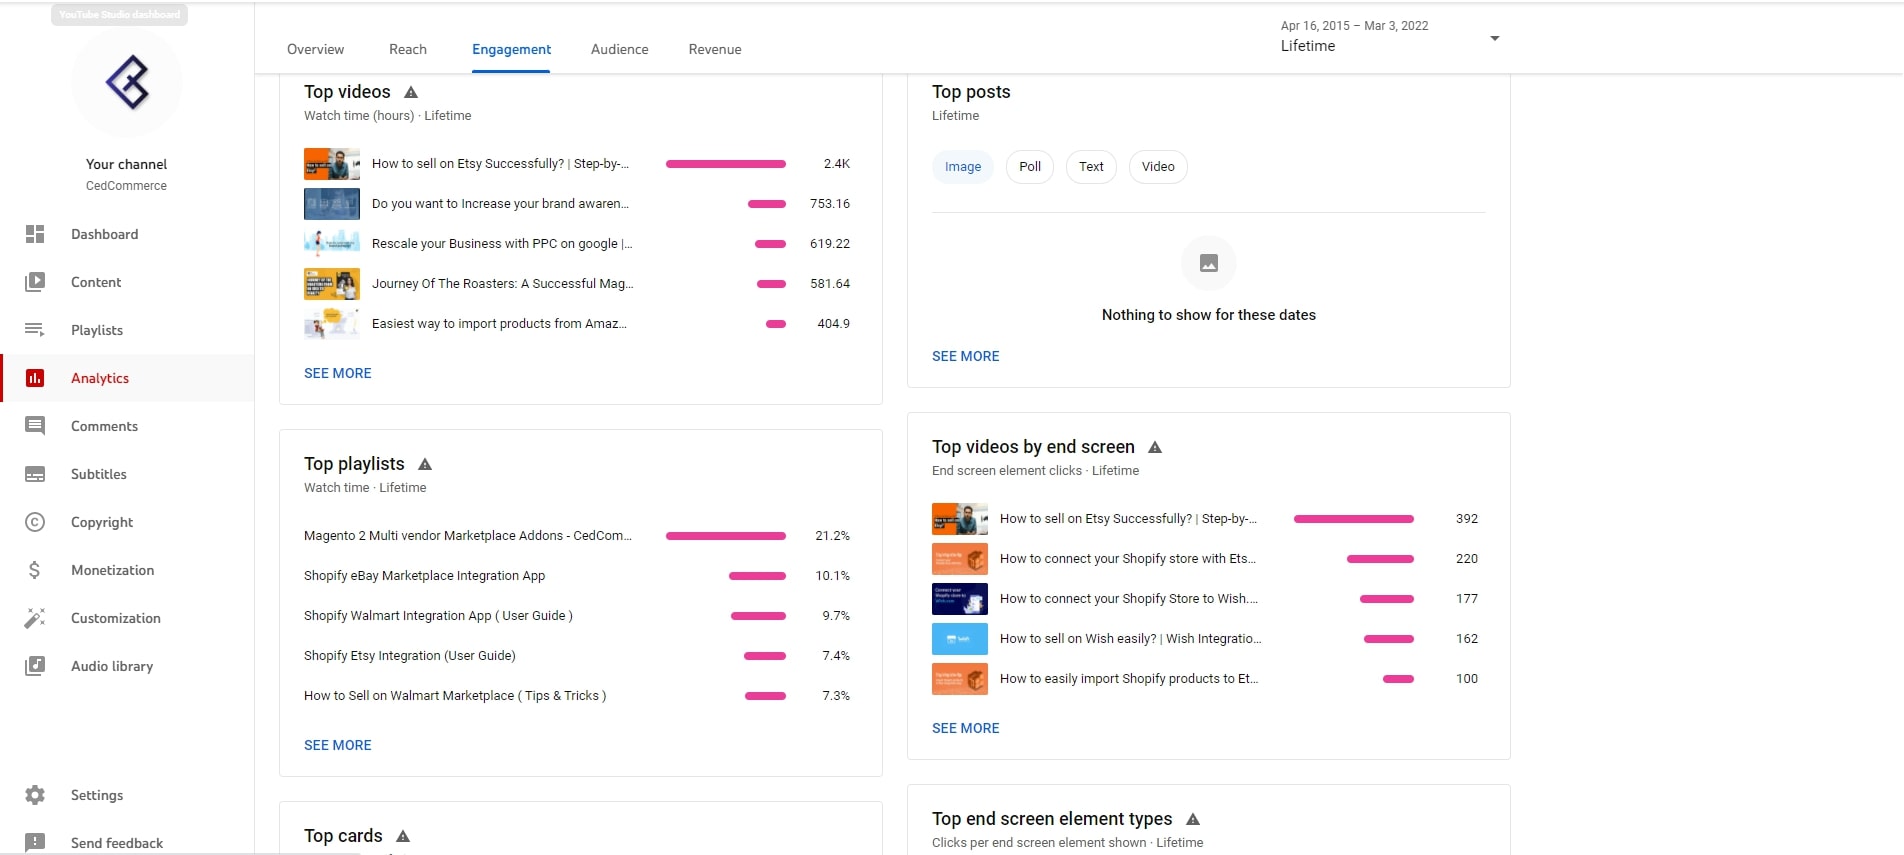Click thumbnail of 'How to easily import Shopify products'

(x=960, y=679)
